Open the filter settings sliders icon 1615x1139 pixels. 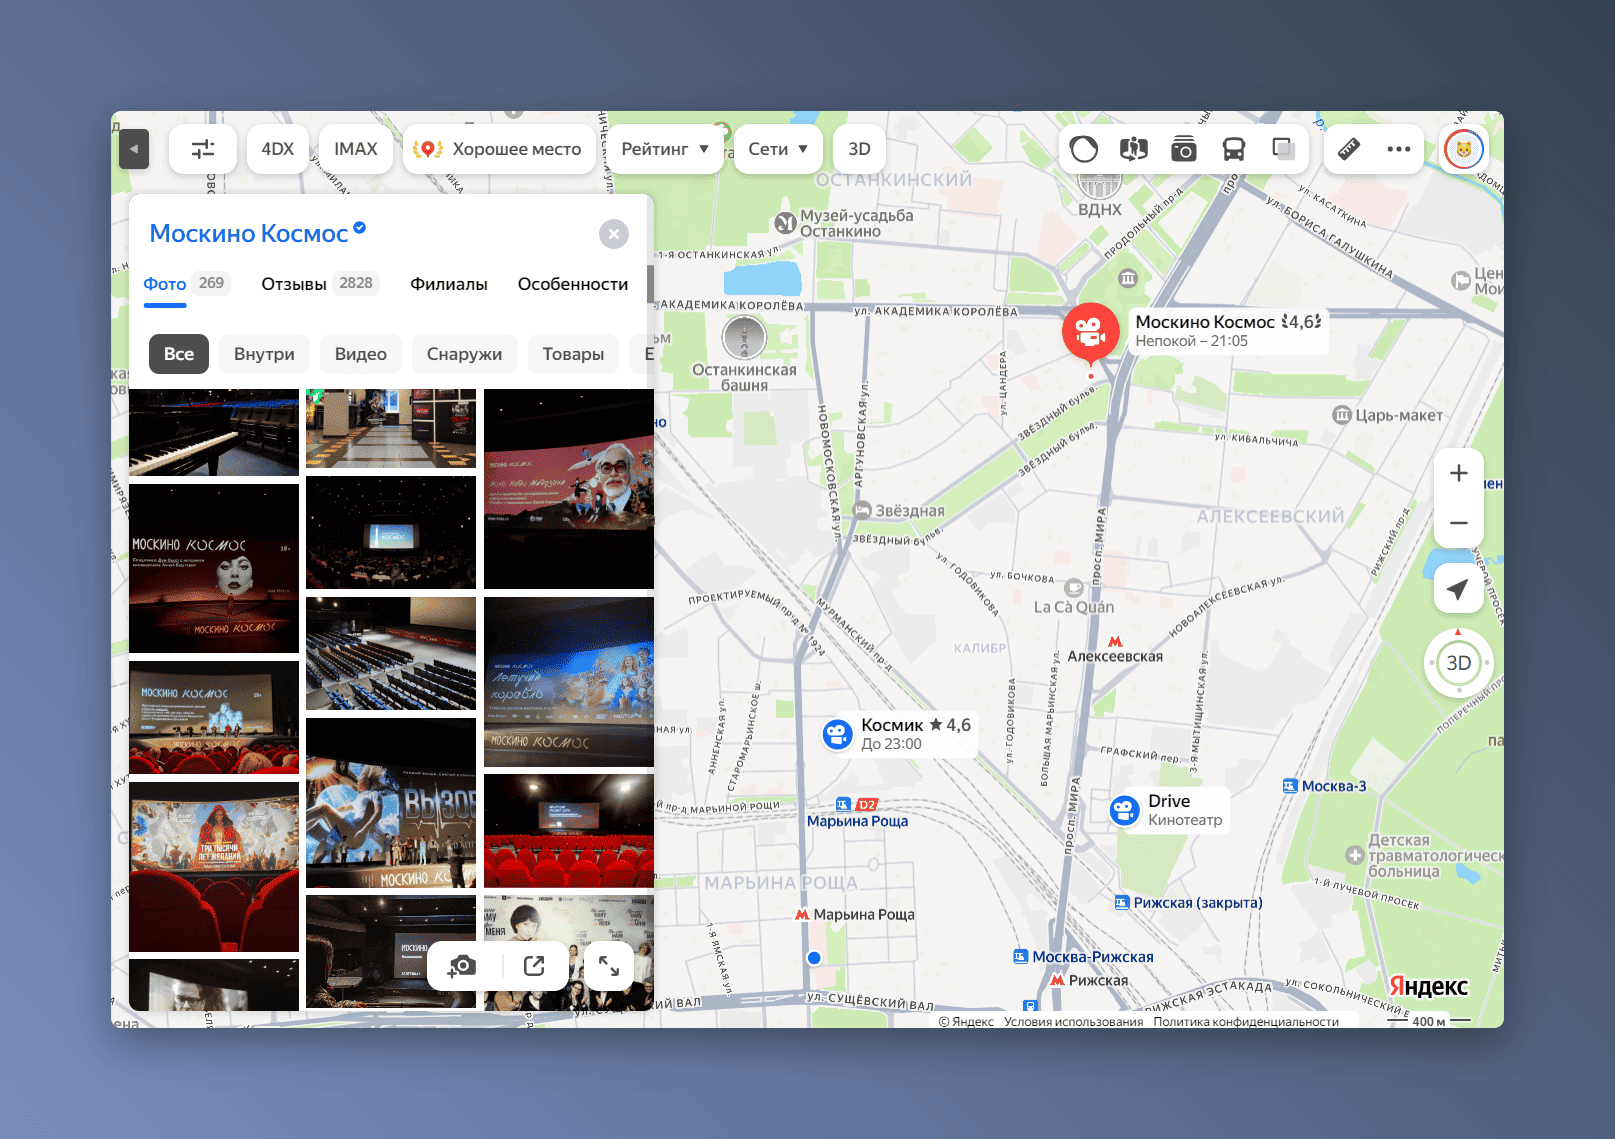coord(203,149)
